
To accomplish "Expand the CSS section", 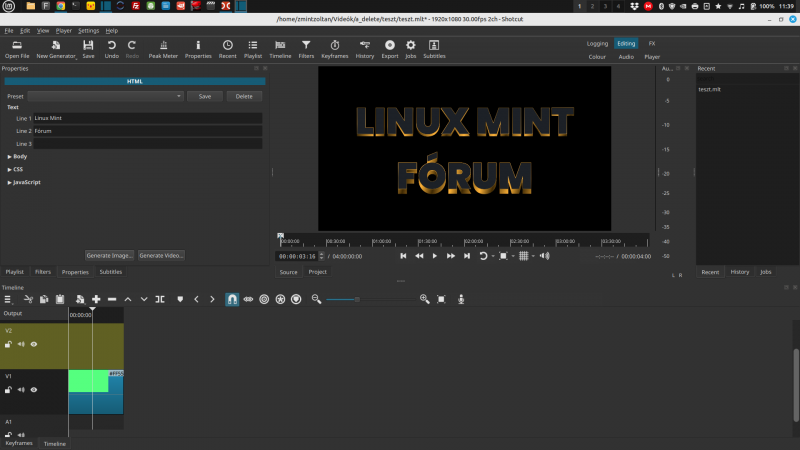I will (x=15, y=169).
